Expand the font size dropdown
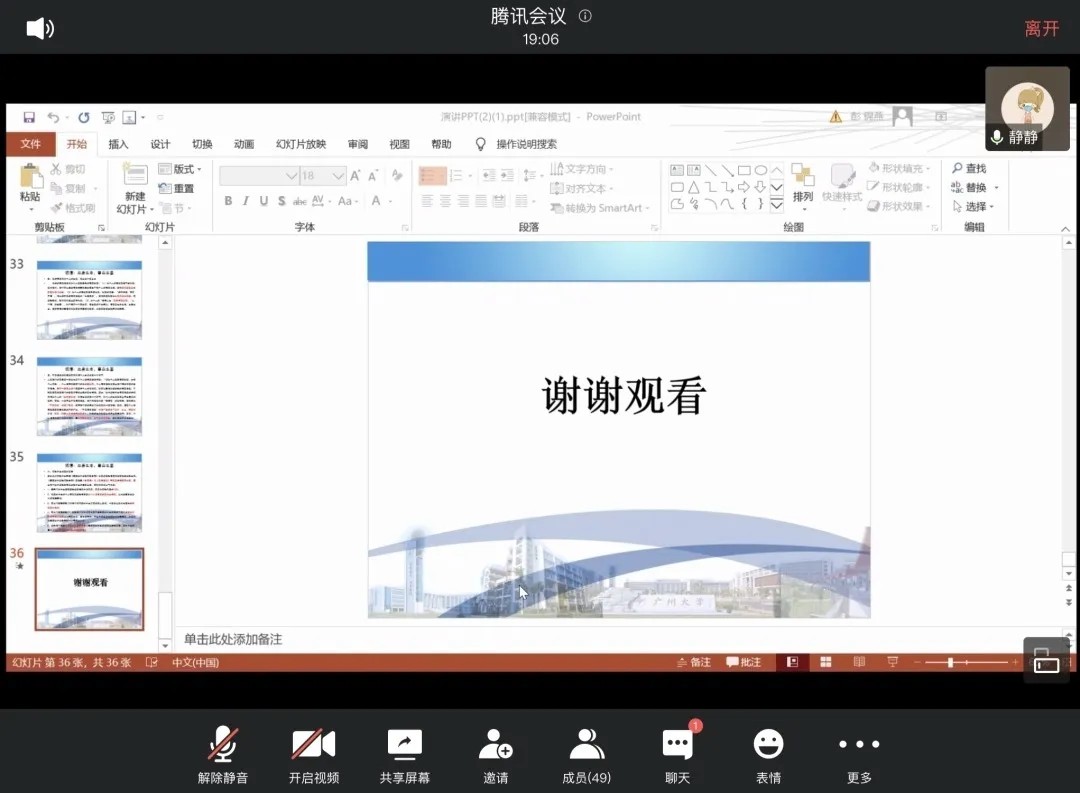1080x793 pixels. (x=338, y=175)
